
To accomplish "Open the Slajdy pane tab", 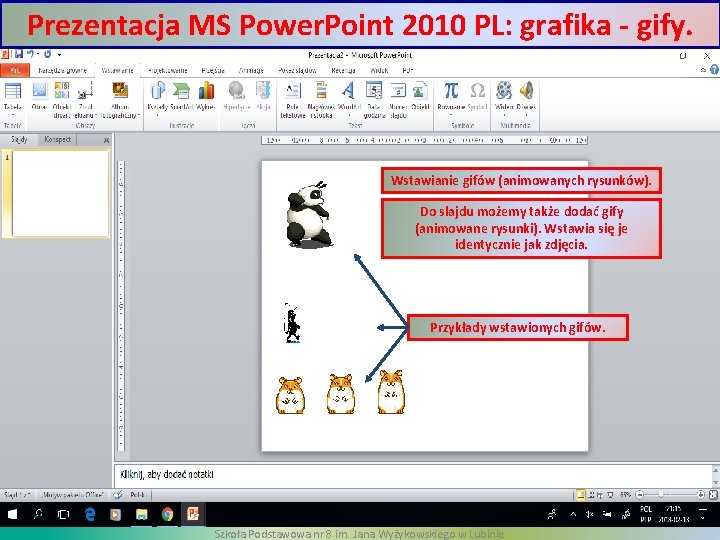I will point(19,139).
